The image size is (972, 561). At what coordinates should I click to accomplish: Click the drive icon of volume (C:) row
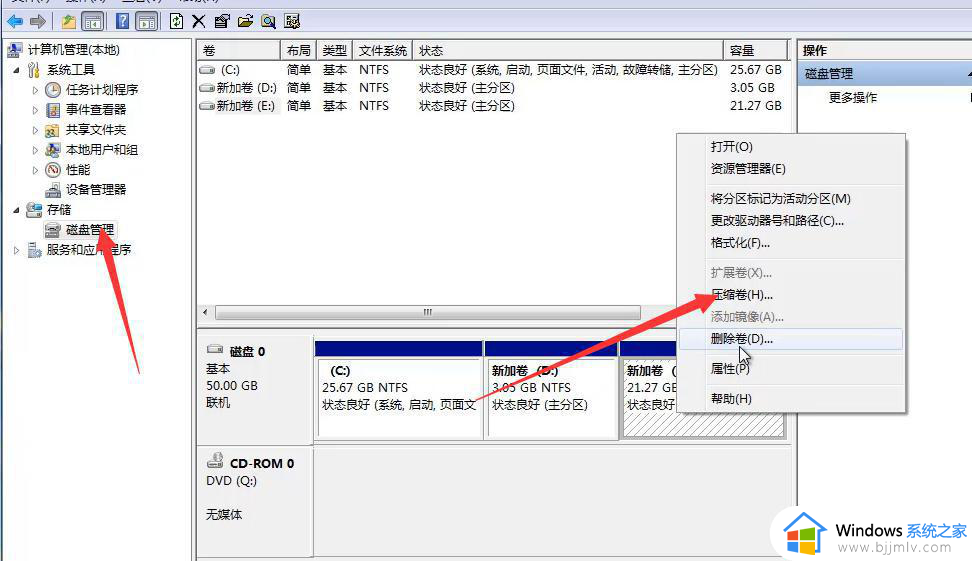pyautogui.click(x=207, y=70)
